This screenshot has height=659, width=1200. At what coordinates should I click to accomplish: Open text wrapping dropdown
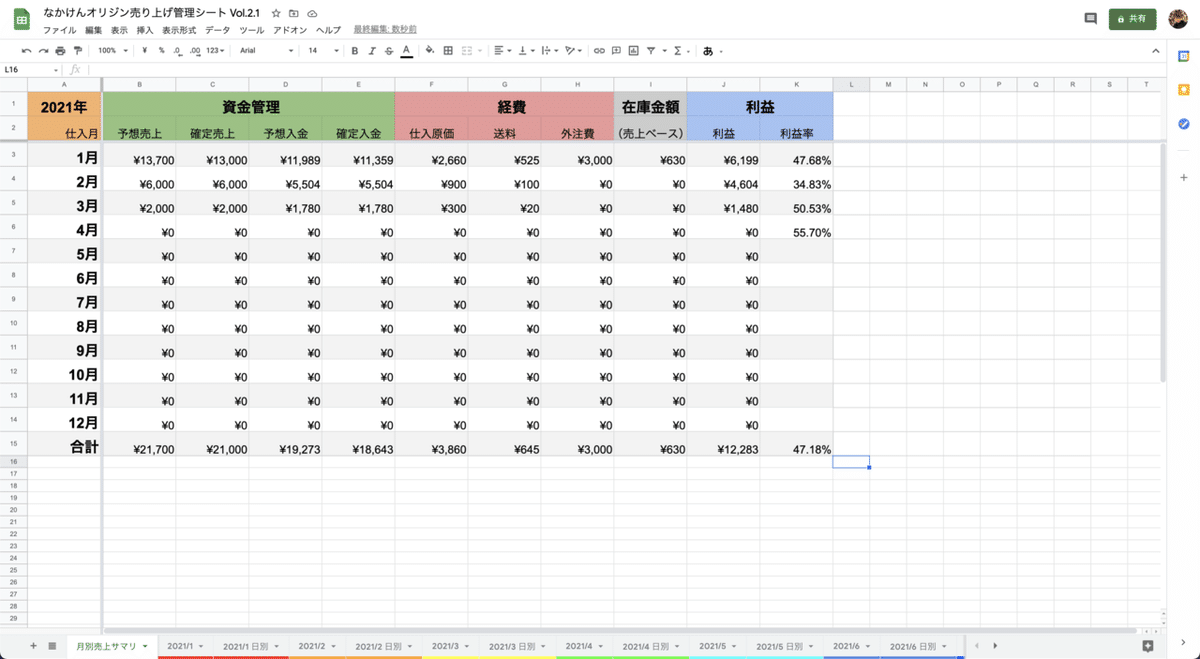[548, 50]
